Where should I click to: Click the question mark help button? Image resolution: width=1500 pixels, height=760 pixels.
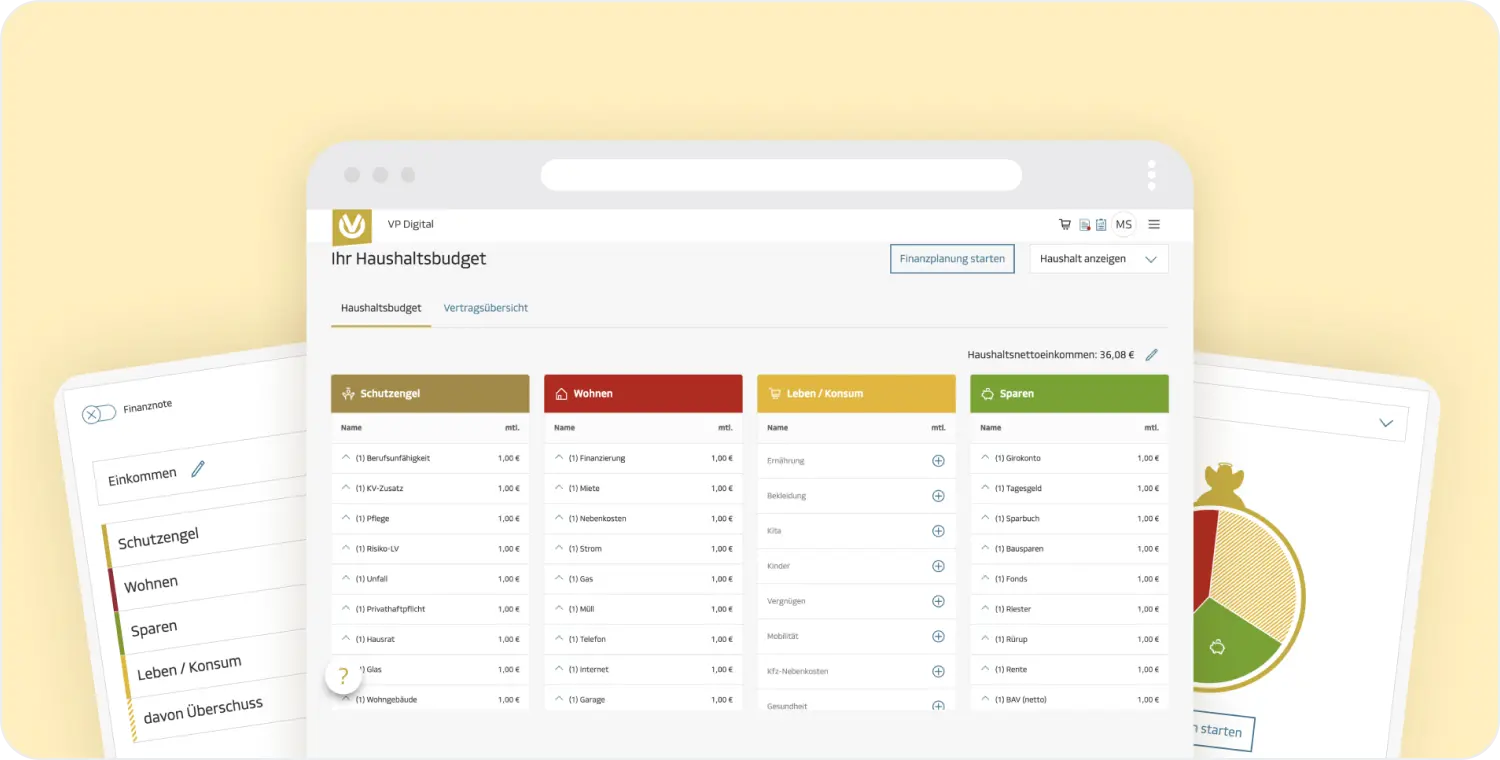(343, 676)
